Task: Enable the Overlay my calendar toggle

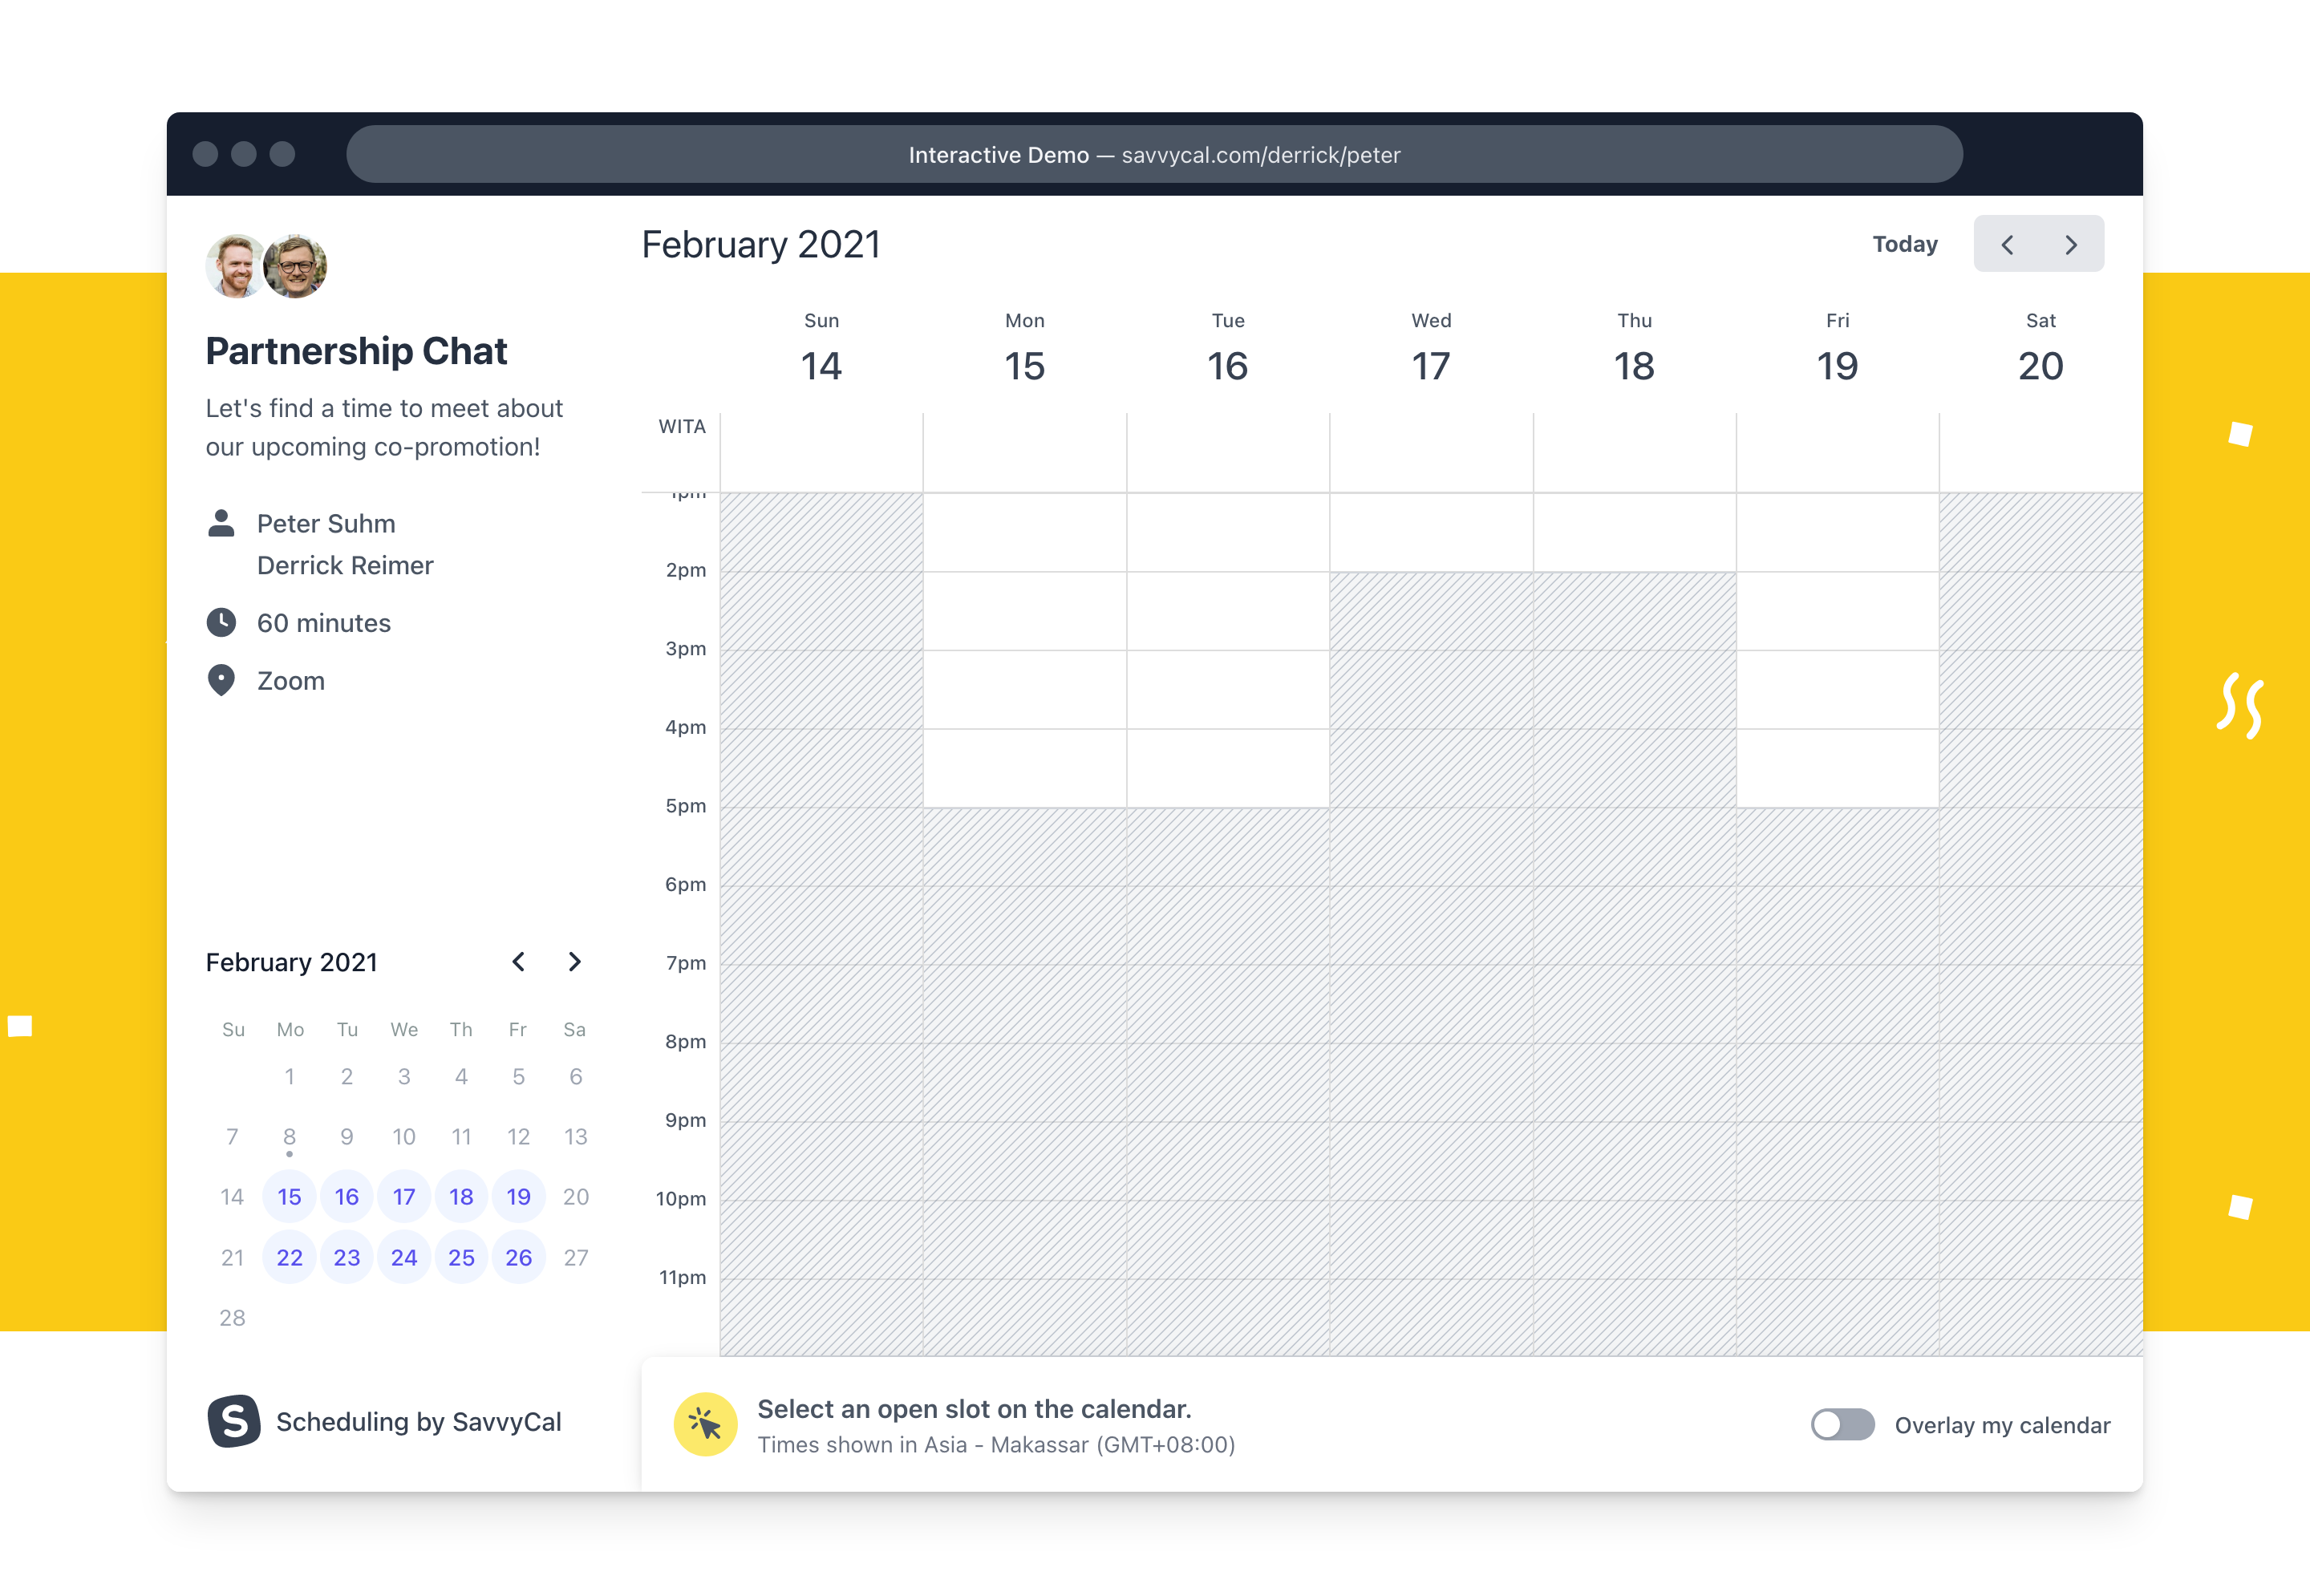Action: [x=1842, y=1425]
